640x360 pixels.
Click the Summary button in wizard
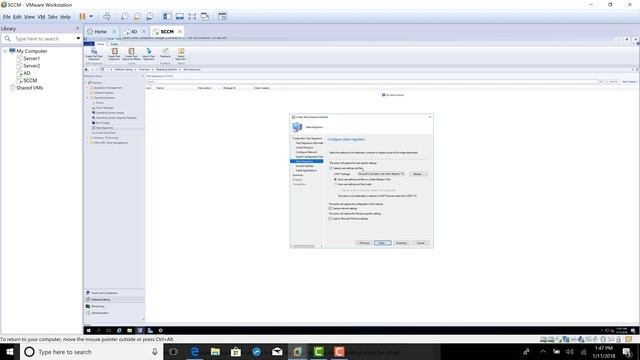[401, 243]
